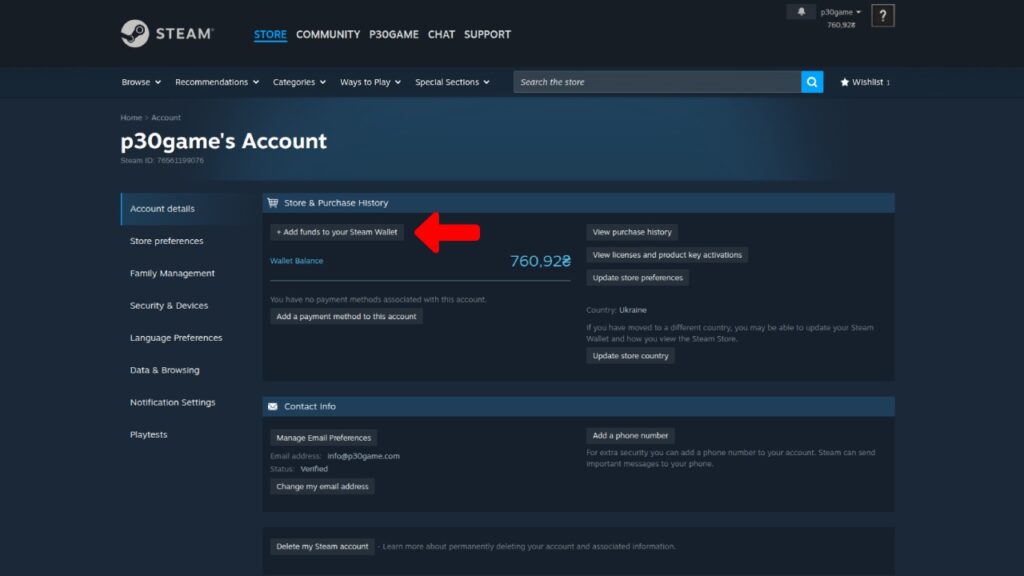
Task: Click the Account breadcrumb link
Action: tap(166, 118)
